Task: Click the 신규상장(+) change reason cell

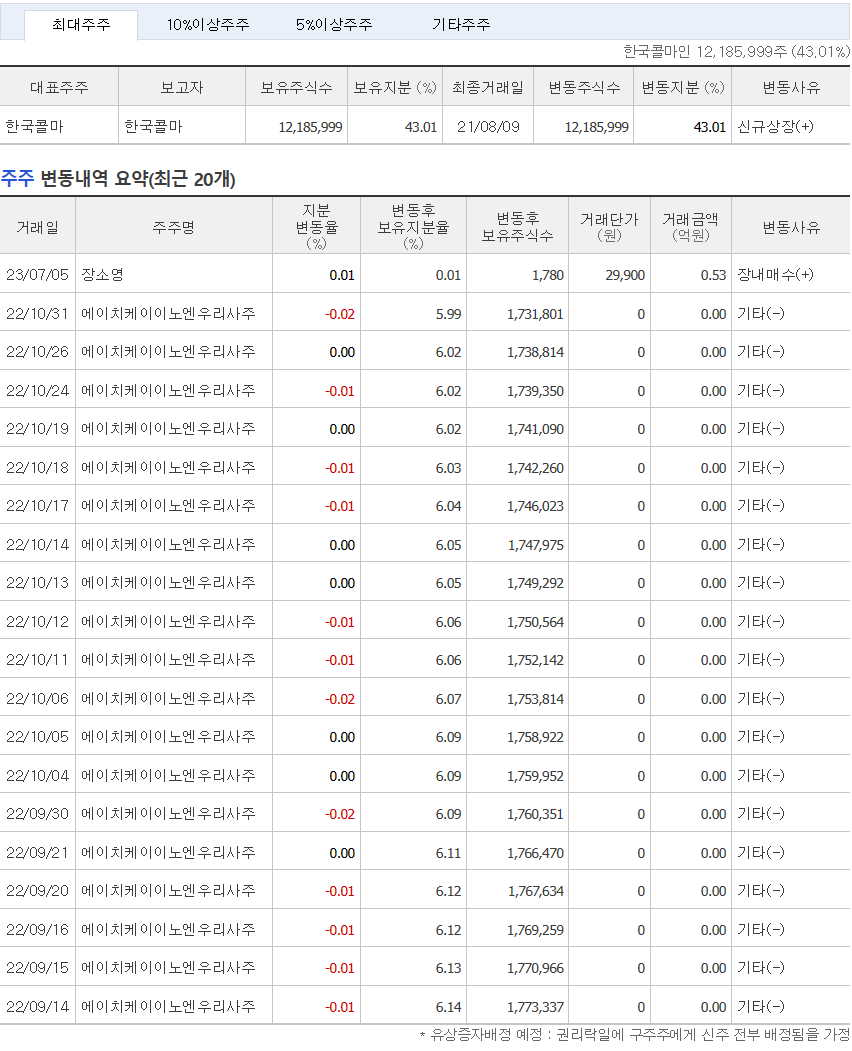Action: pyautogui.click(x=790, y=127)
